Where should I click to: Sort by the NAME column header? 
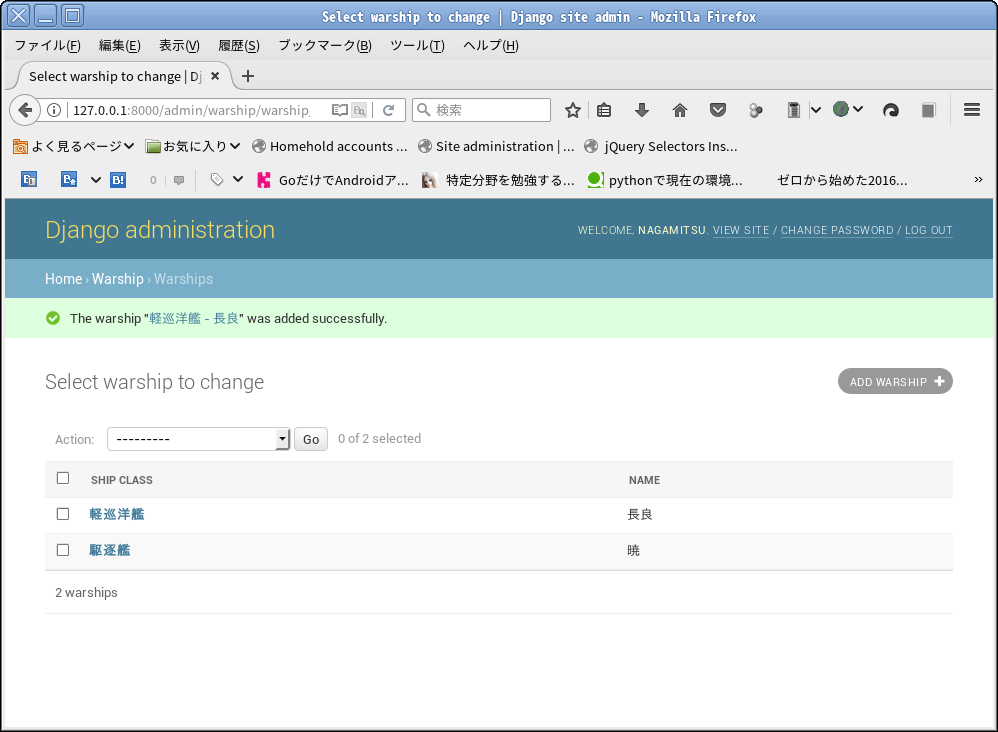[x=644, y=480]
